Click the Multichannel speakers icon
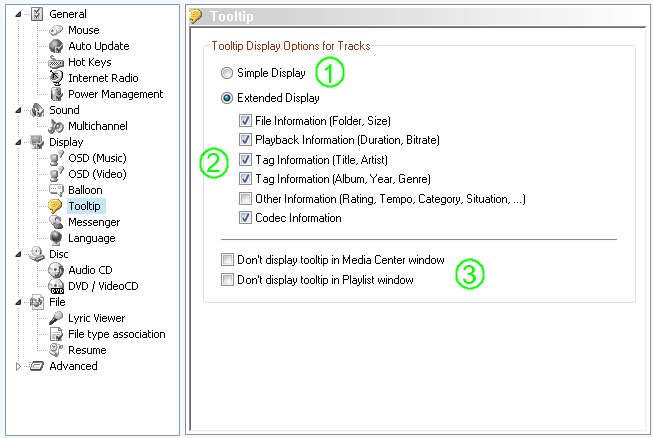Screen dimensions: 653x438 click(x=56, y=126)
